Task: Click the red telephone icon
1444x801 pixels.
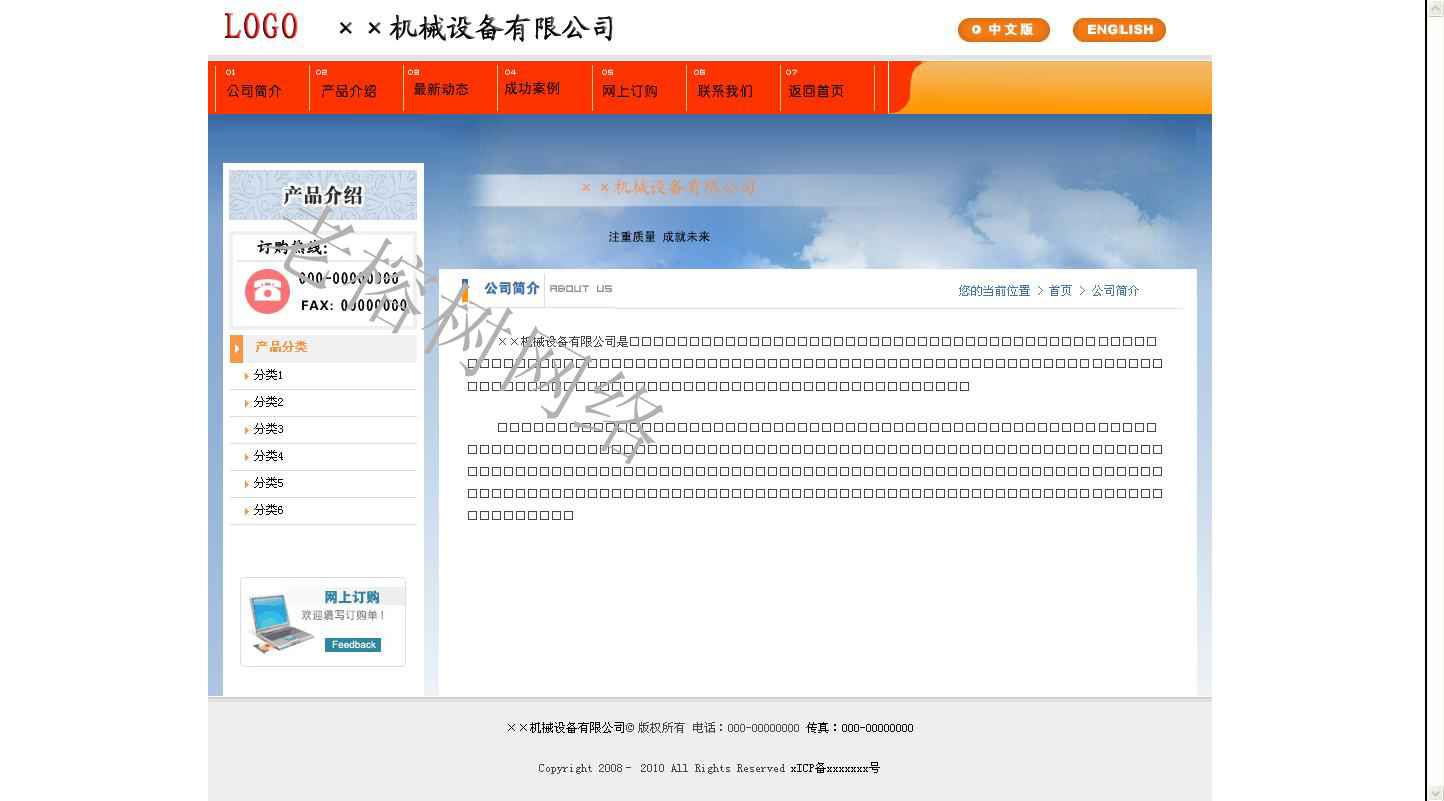Action: [x=267, y=291]
